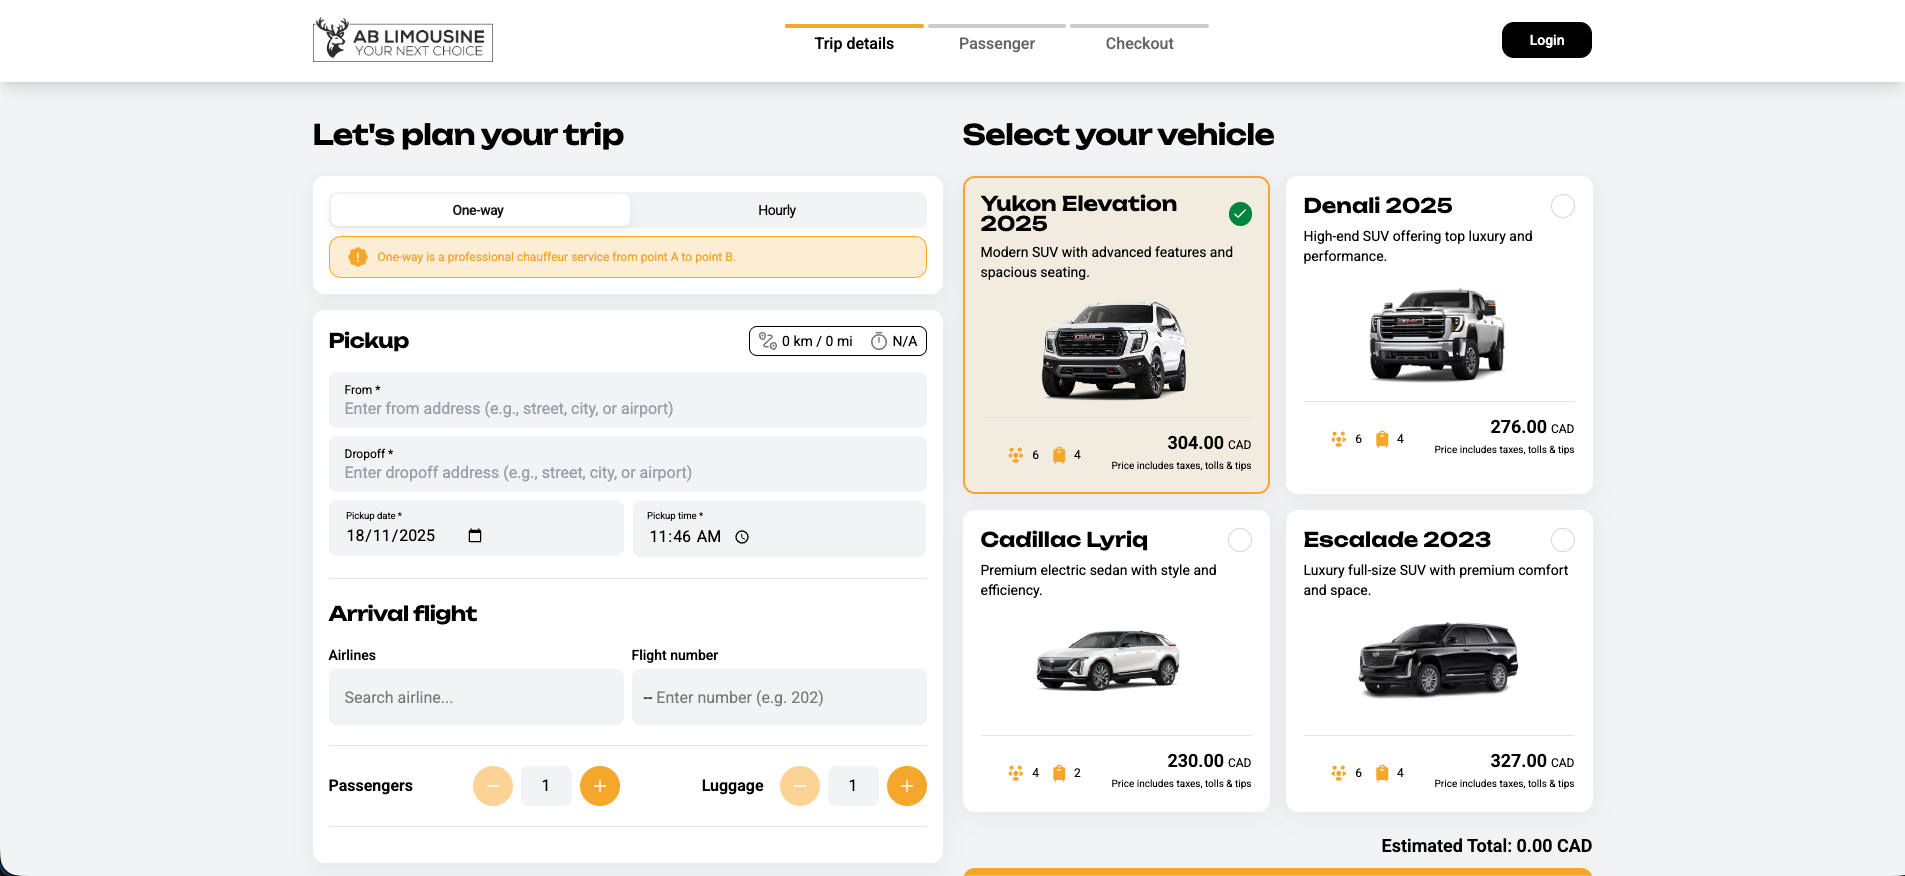Open the pickup time clock icon
Image resolution: width=1905 pixels, height=876 pixels.
coord(742,537)
